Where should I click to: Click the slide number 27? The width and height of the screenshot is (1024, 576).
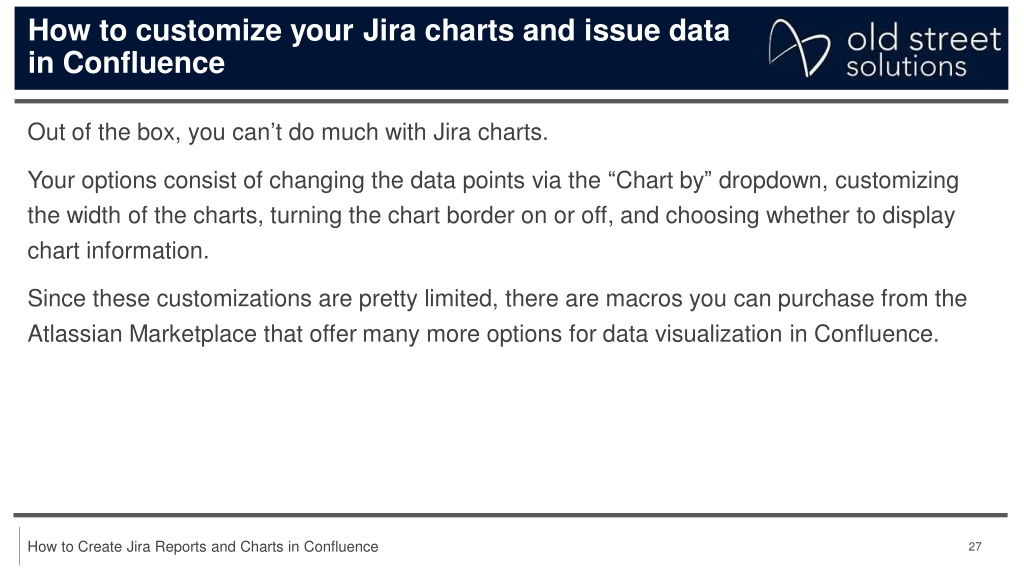(x=974, y=547)
